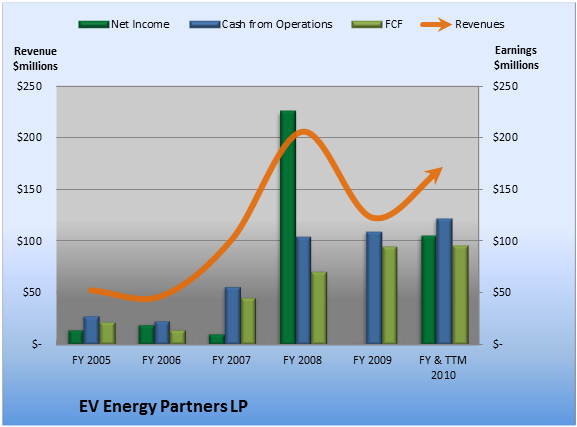This screenshot has height=427, width=577.
Task: Select the FY 2009 FCF bar
Action: coord(389,295)
